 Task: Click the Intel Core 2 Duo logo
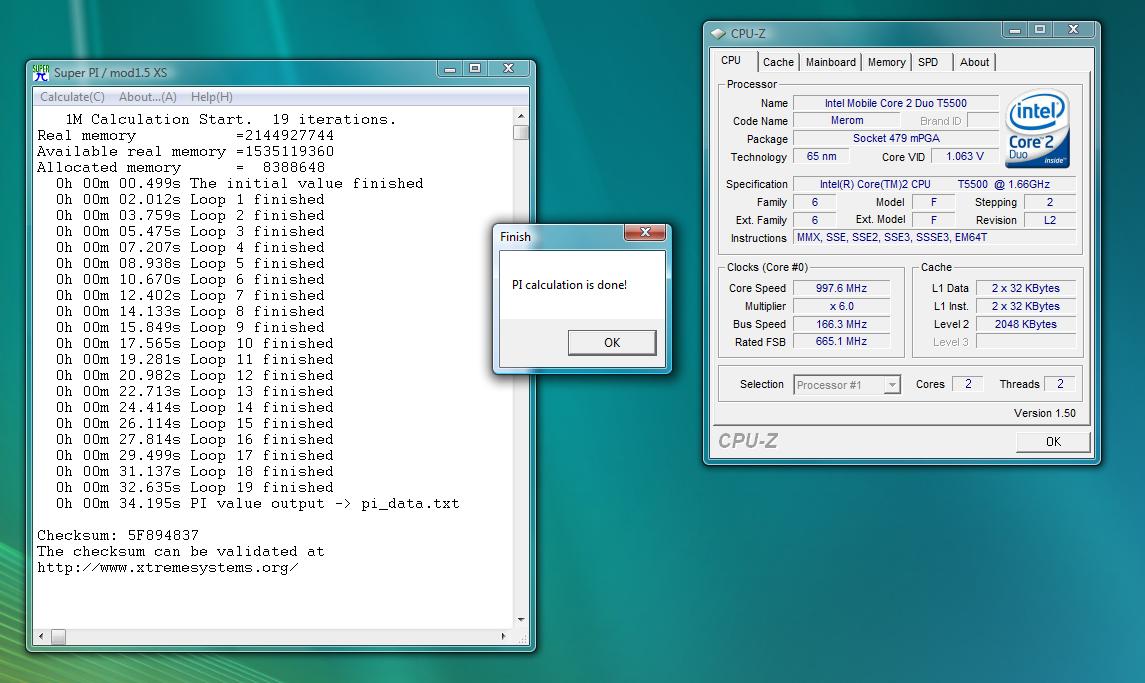pos(1038,129)
